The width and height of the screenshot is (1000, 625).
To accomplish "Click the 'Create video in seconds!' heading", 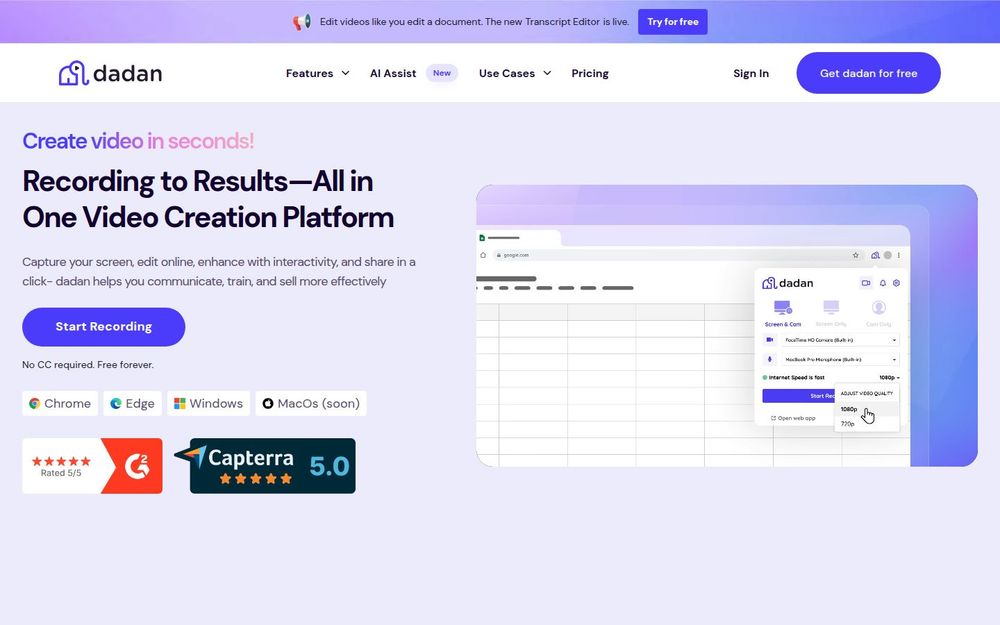I will coord(138,141).
